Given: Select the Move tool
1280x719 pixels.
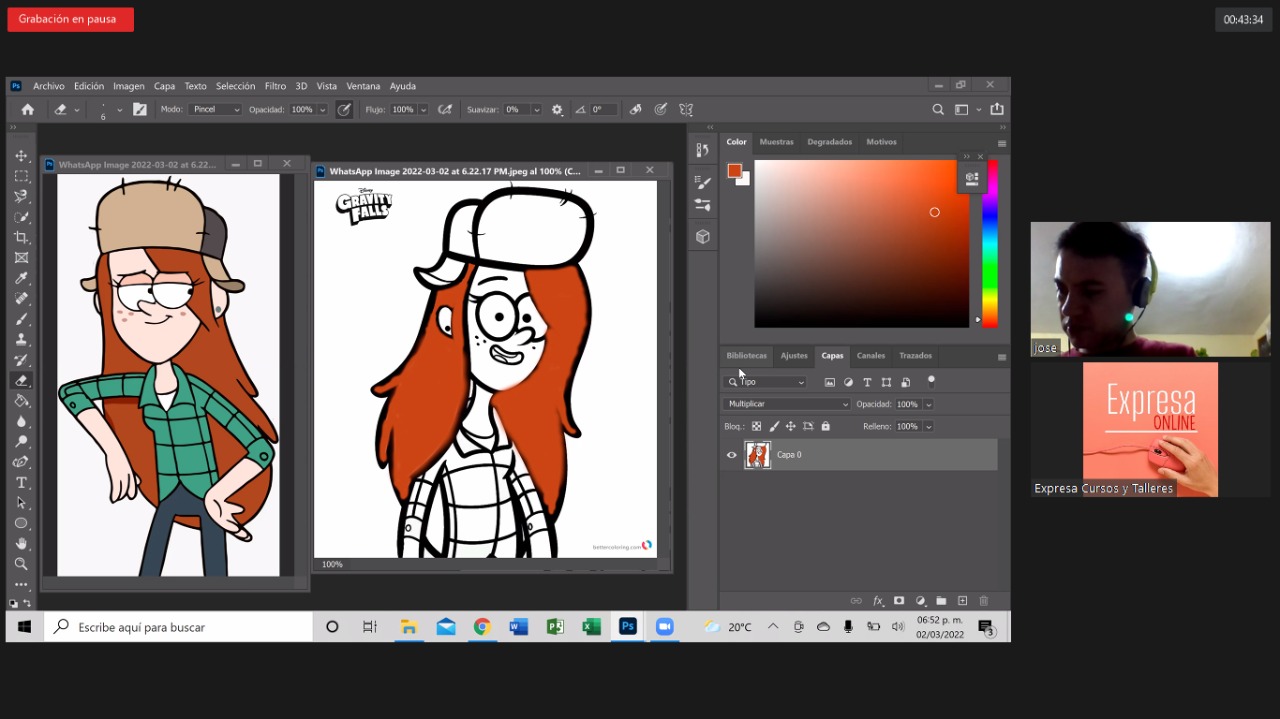Looking at the screenshot, I should (x=21, y=156).
